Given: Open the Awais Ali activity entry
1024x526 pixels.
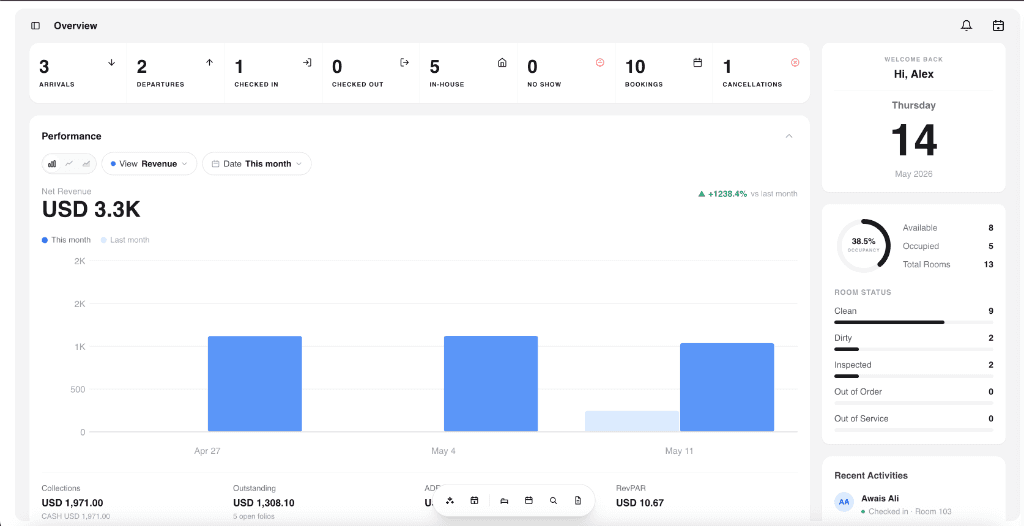Looking at the screenshot, I should click(x=914, y=504).
